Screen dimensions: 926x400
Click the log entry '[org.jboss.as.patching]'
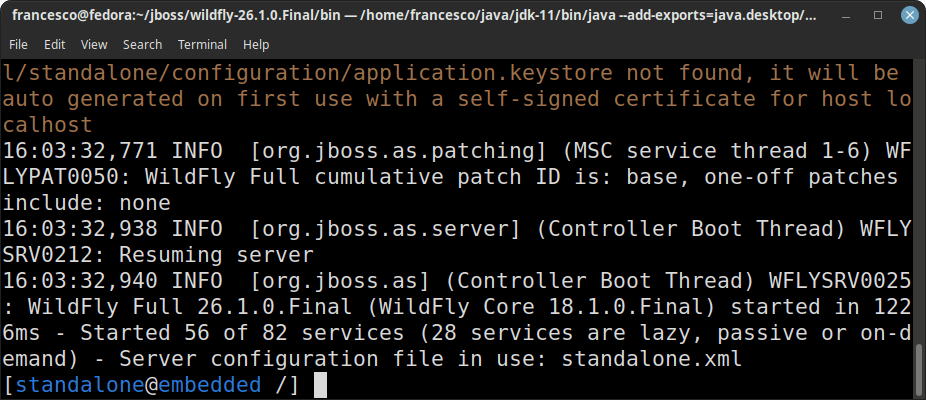[x=399, y=151]
